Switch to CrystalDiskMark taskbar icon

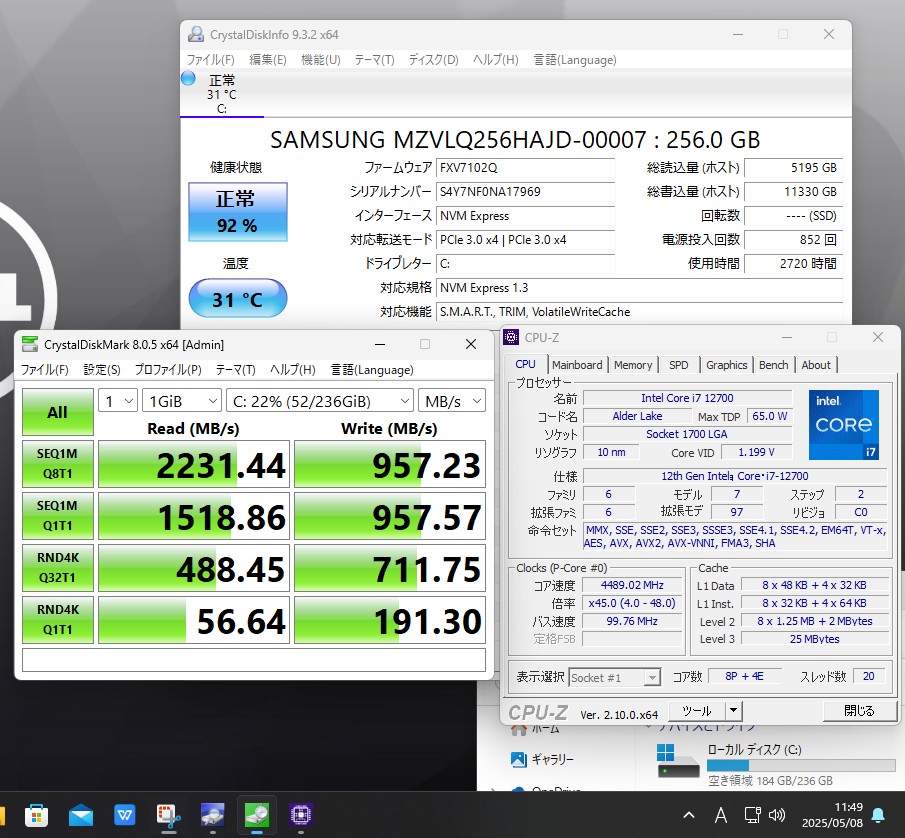(x=257, y=815)
